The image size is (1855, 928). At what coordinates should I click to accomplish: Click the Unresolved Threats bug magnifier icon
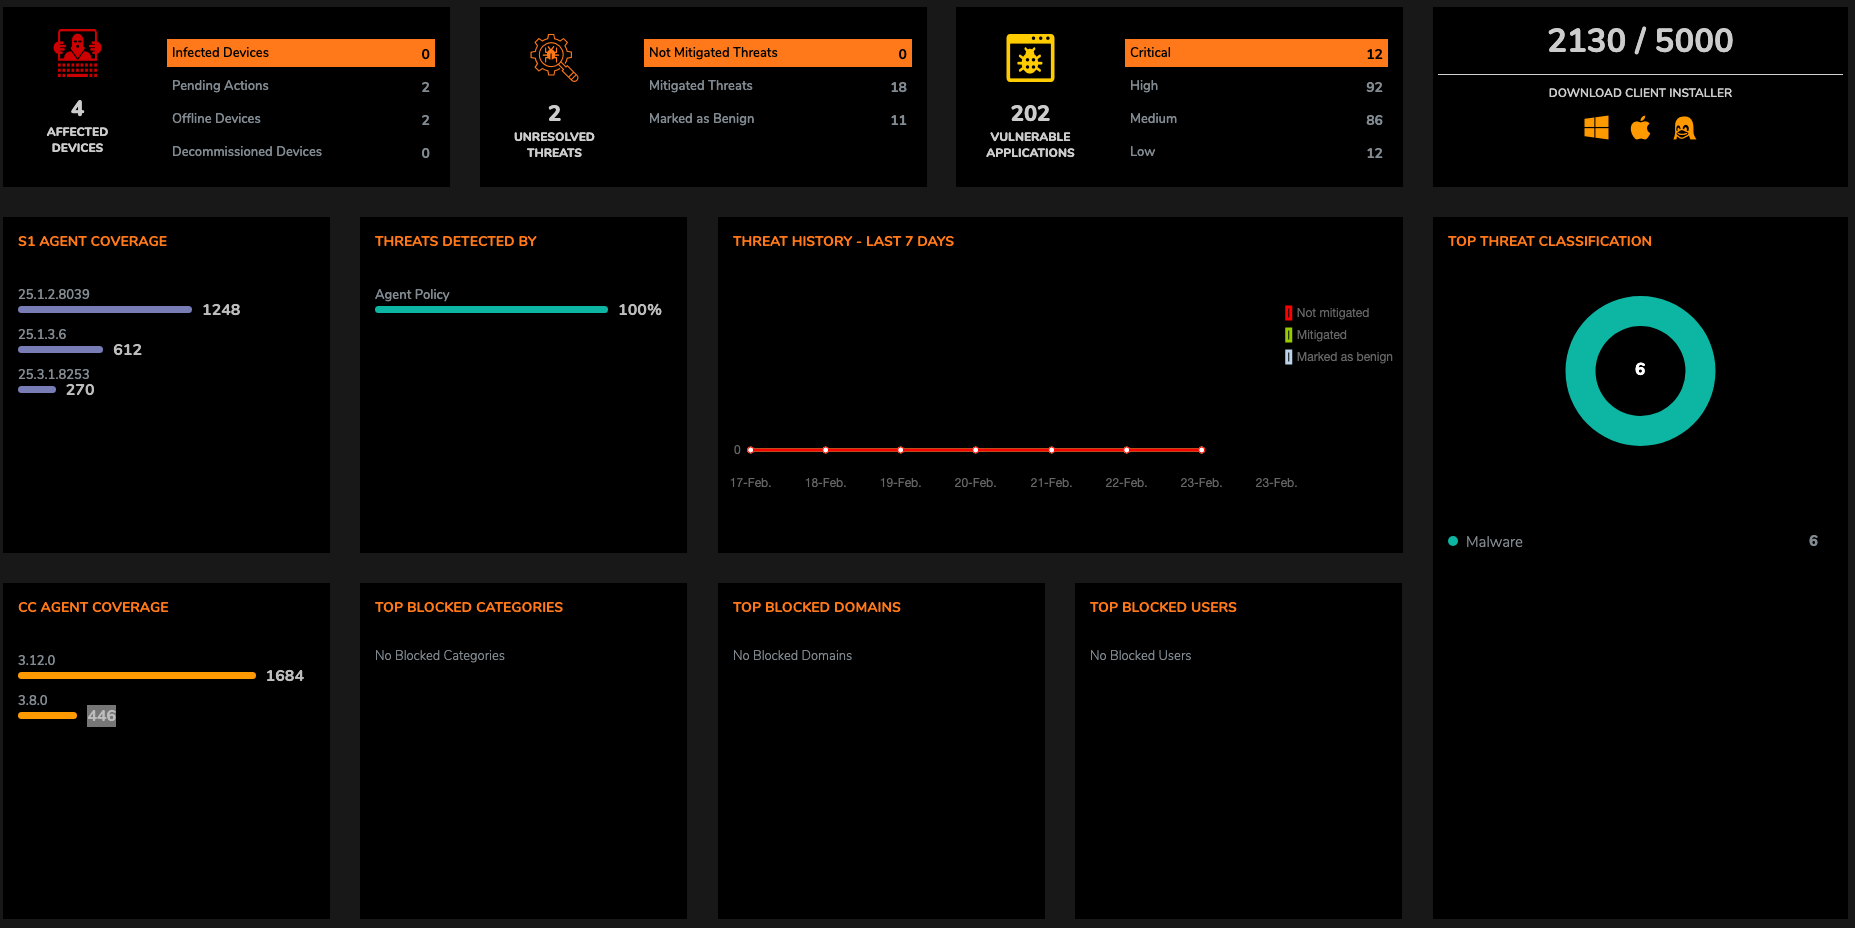coord(554,58)
